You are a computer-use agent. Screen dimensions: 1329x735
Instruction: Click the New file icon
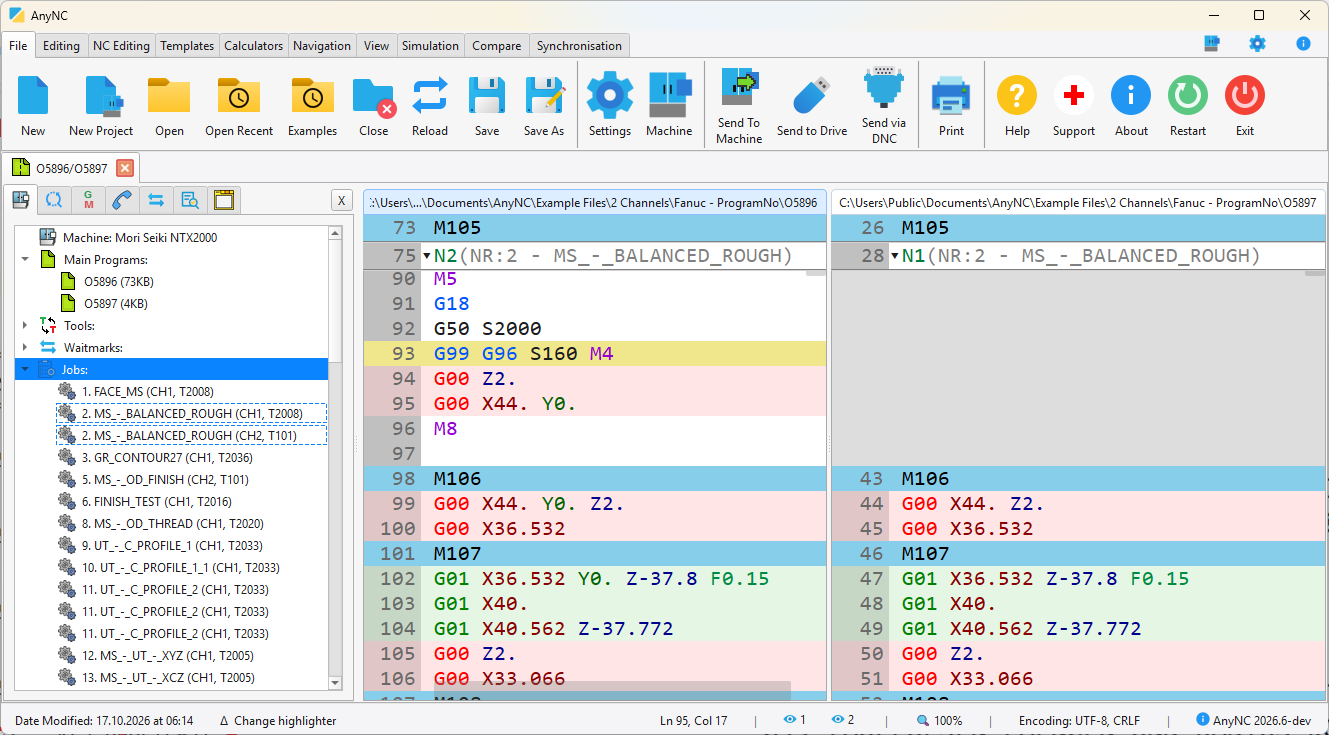[33, 96]
